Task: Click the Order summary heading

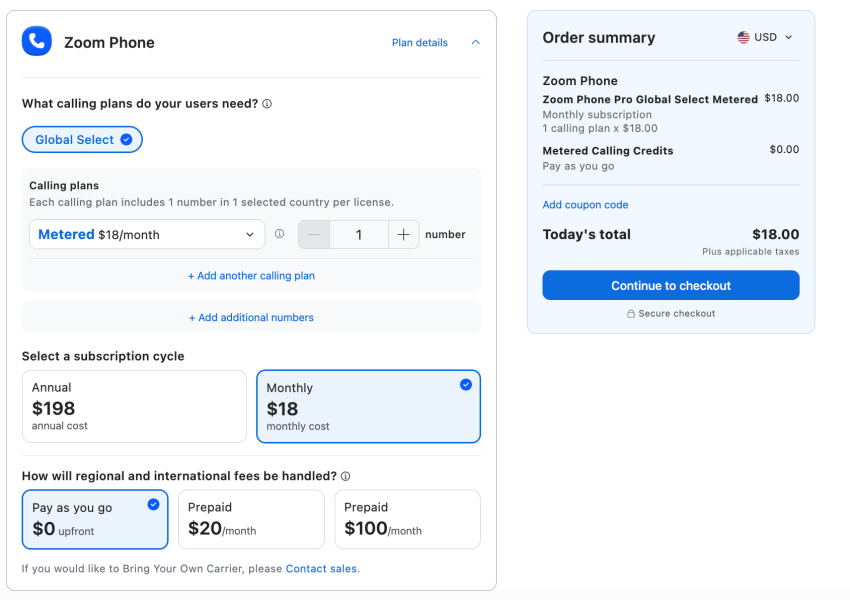Action: pos(598,37)
